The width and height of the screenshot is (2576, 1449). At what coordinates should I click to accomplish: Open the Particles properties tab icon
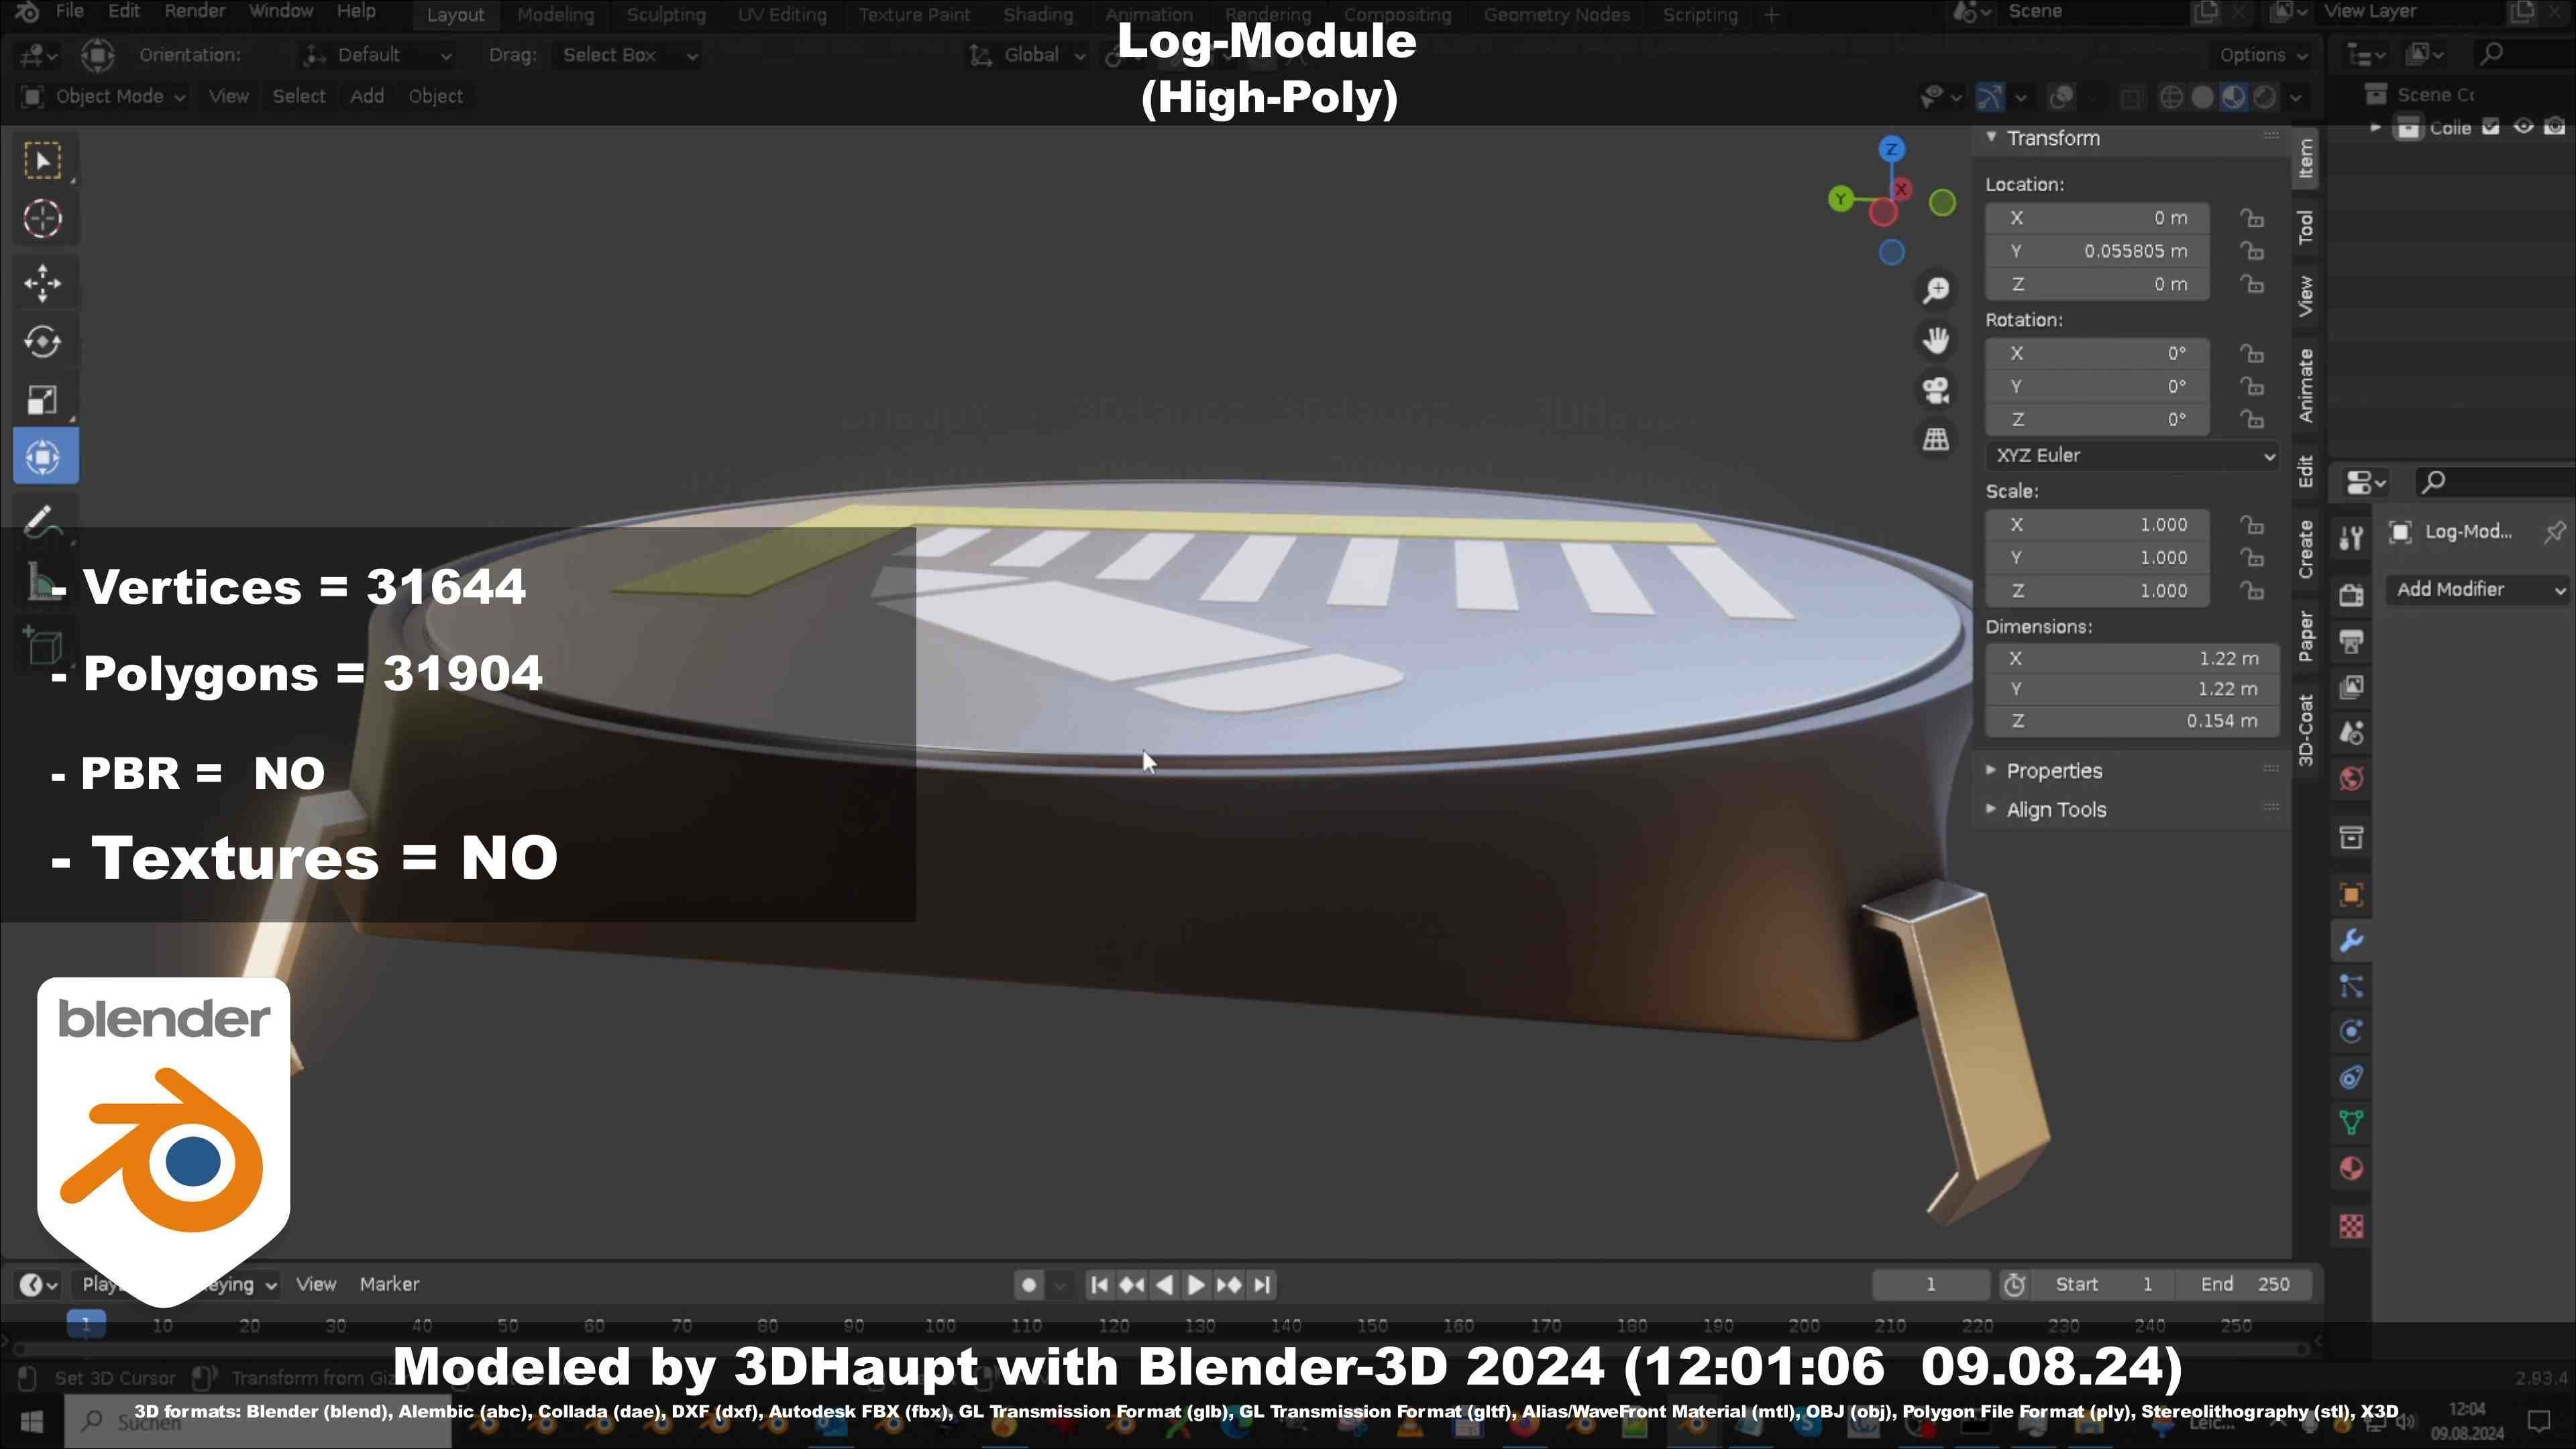click(2351, 987)
